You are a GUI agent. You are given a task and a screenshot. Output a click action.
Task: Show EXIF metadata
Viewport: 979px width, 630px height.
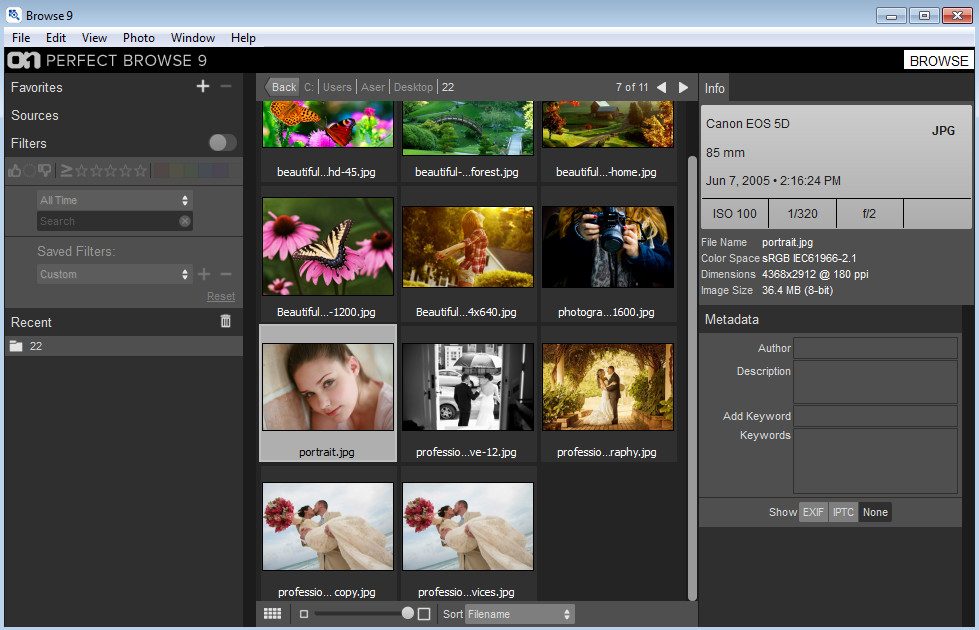pos(813,512)
